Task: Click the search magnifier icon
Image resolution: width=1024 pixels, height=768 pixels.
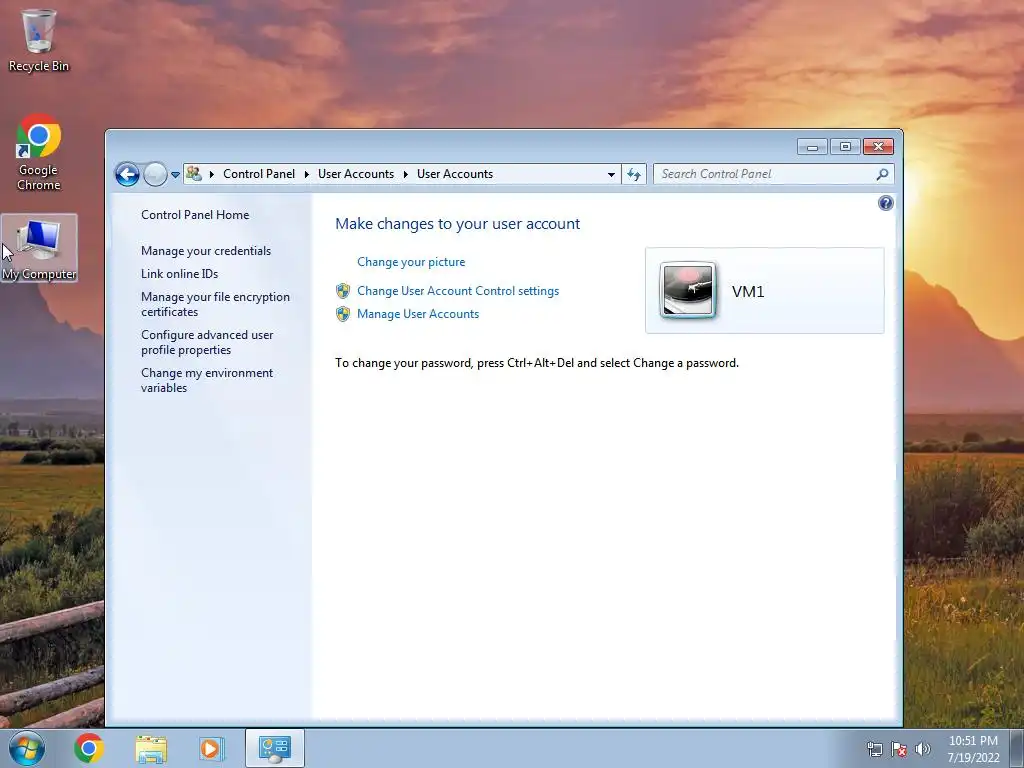Action: click(882, 174)
